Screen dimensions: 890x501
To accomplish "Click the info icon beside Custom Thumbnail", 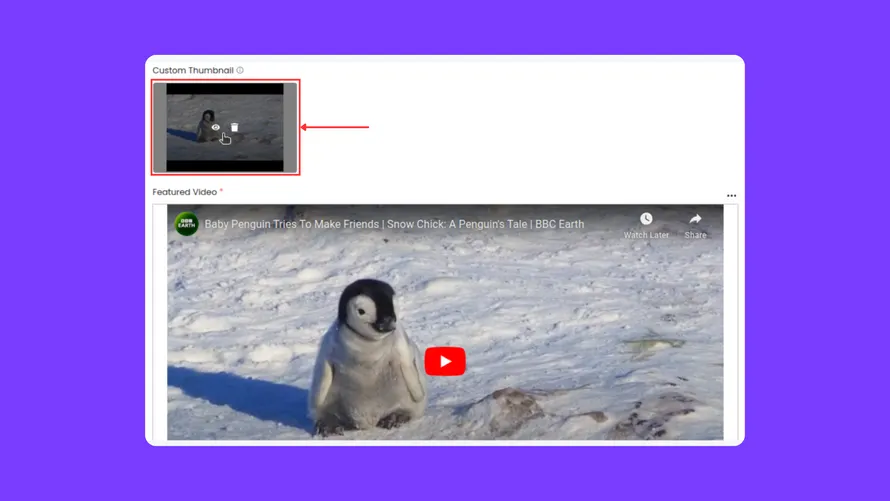I will coord(240,71).
